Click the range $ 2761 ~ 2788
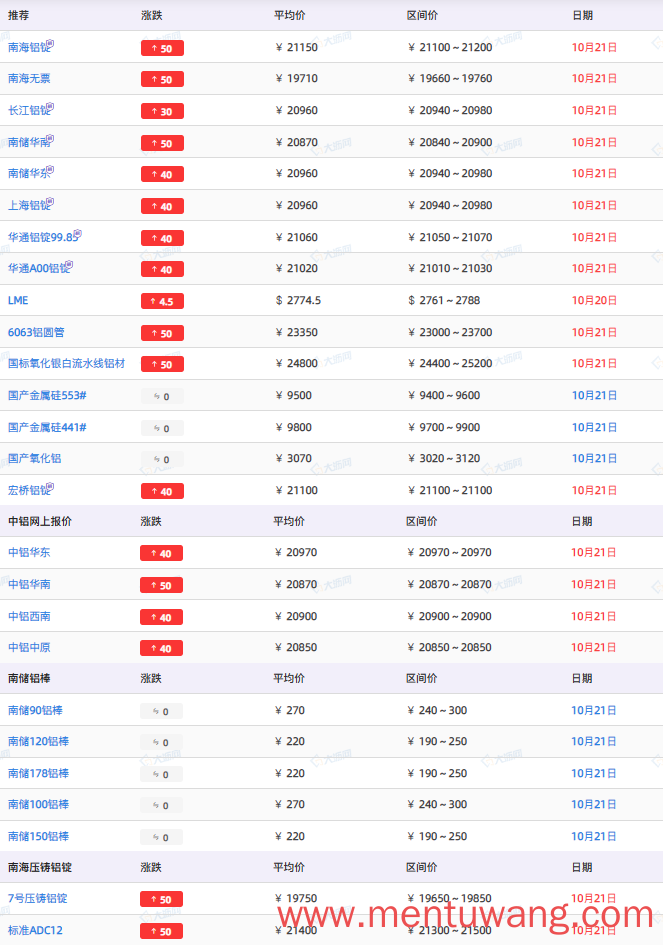The image size is (663, 945). [444, 300]
